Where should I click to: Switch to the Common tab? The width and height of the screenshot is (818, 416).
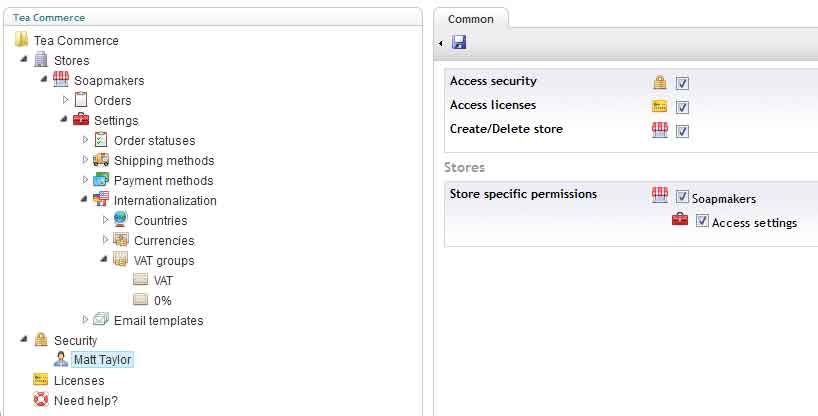click(x=471, y=19)
